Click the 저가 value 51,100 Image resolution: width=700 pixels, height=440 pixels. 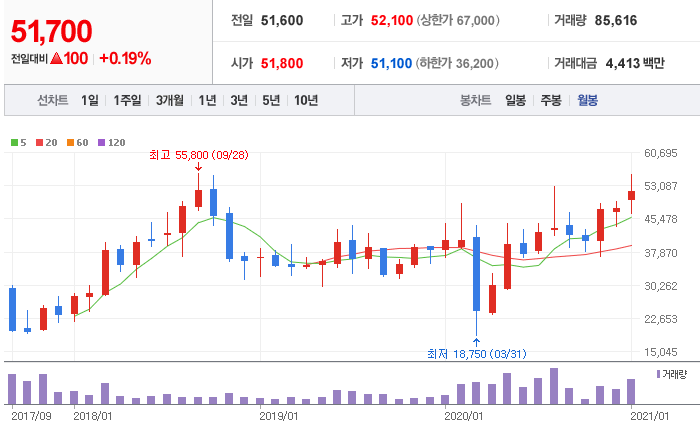pos(391,63)
